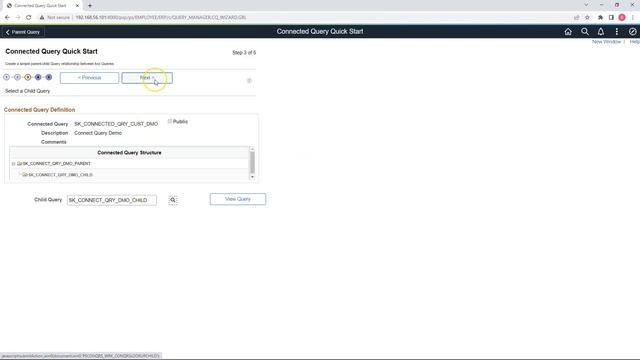Viewport: 640px width, 360px height.
Task: Select wizard step 5 circle
Action: click(49, 77)
